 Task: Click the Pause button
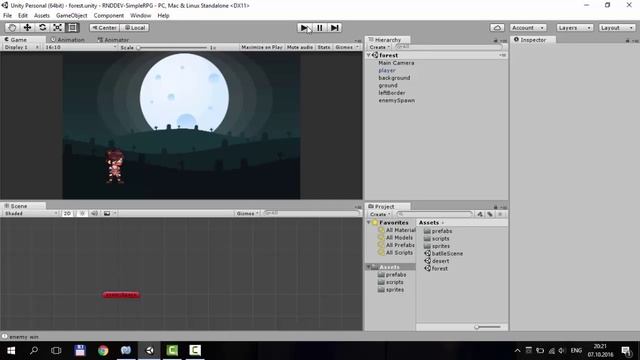pyautogui.click(x=320, y=28)
